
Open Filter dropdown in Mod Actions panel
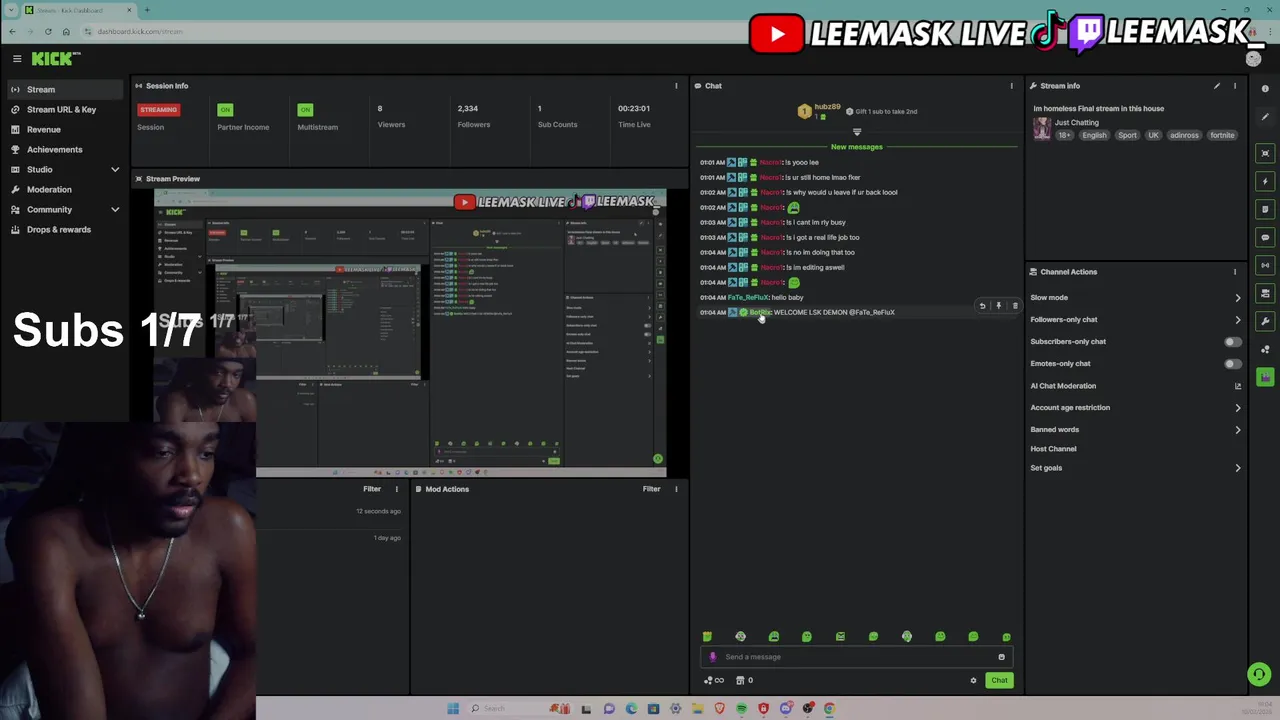point(651,489)
